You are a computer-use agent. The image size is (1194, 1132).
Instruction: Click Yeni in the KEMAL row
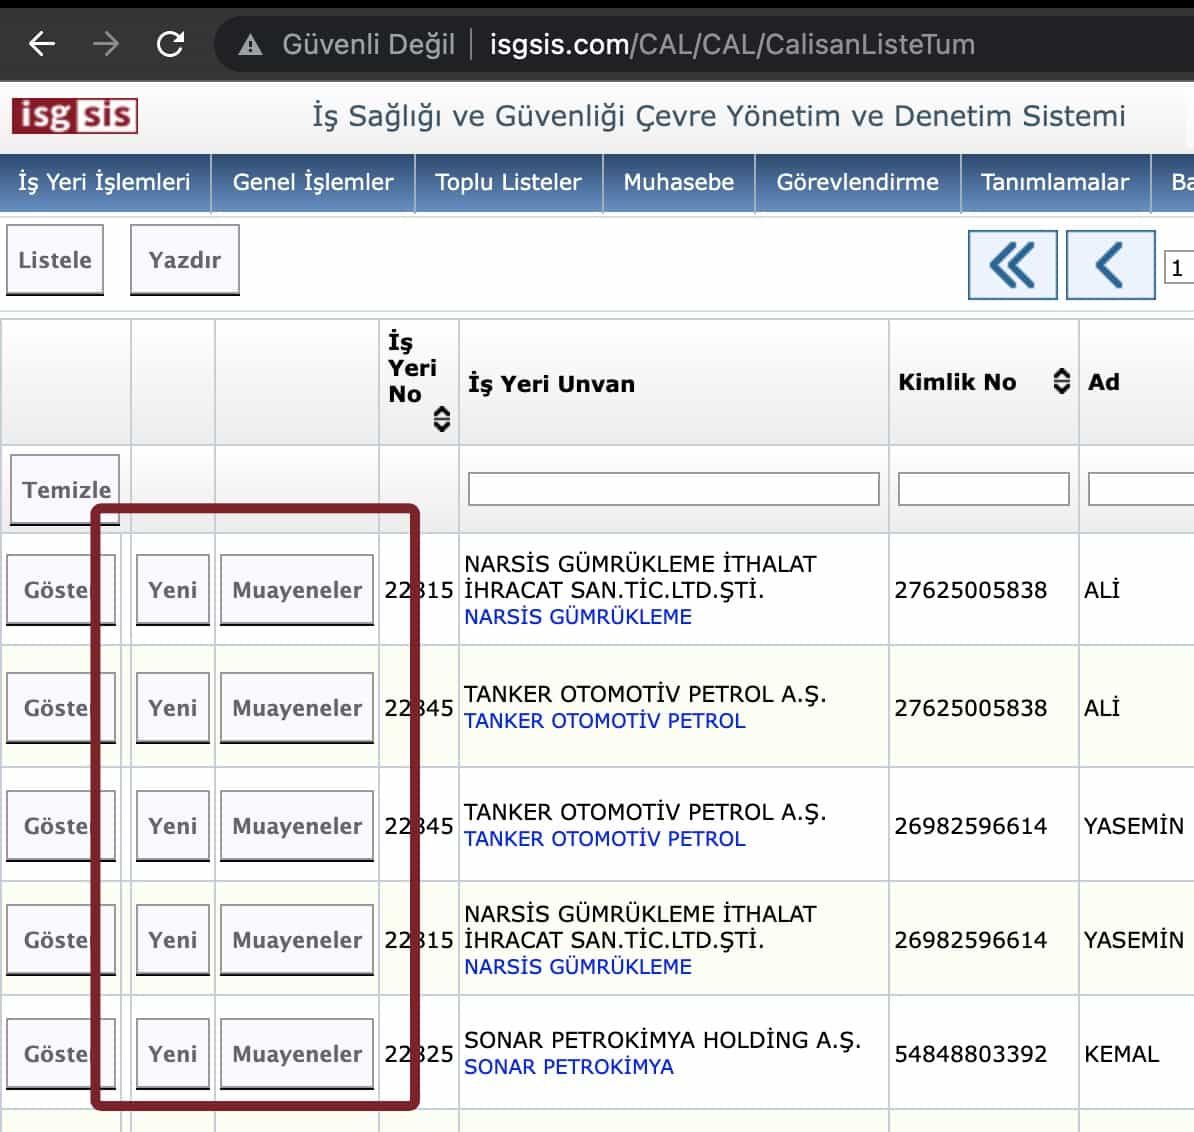coord(172,1053)
